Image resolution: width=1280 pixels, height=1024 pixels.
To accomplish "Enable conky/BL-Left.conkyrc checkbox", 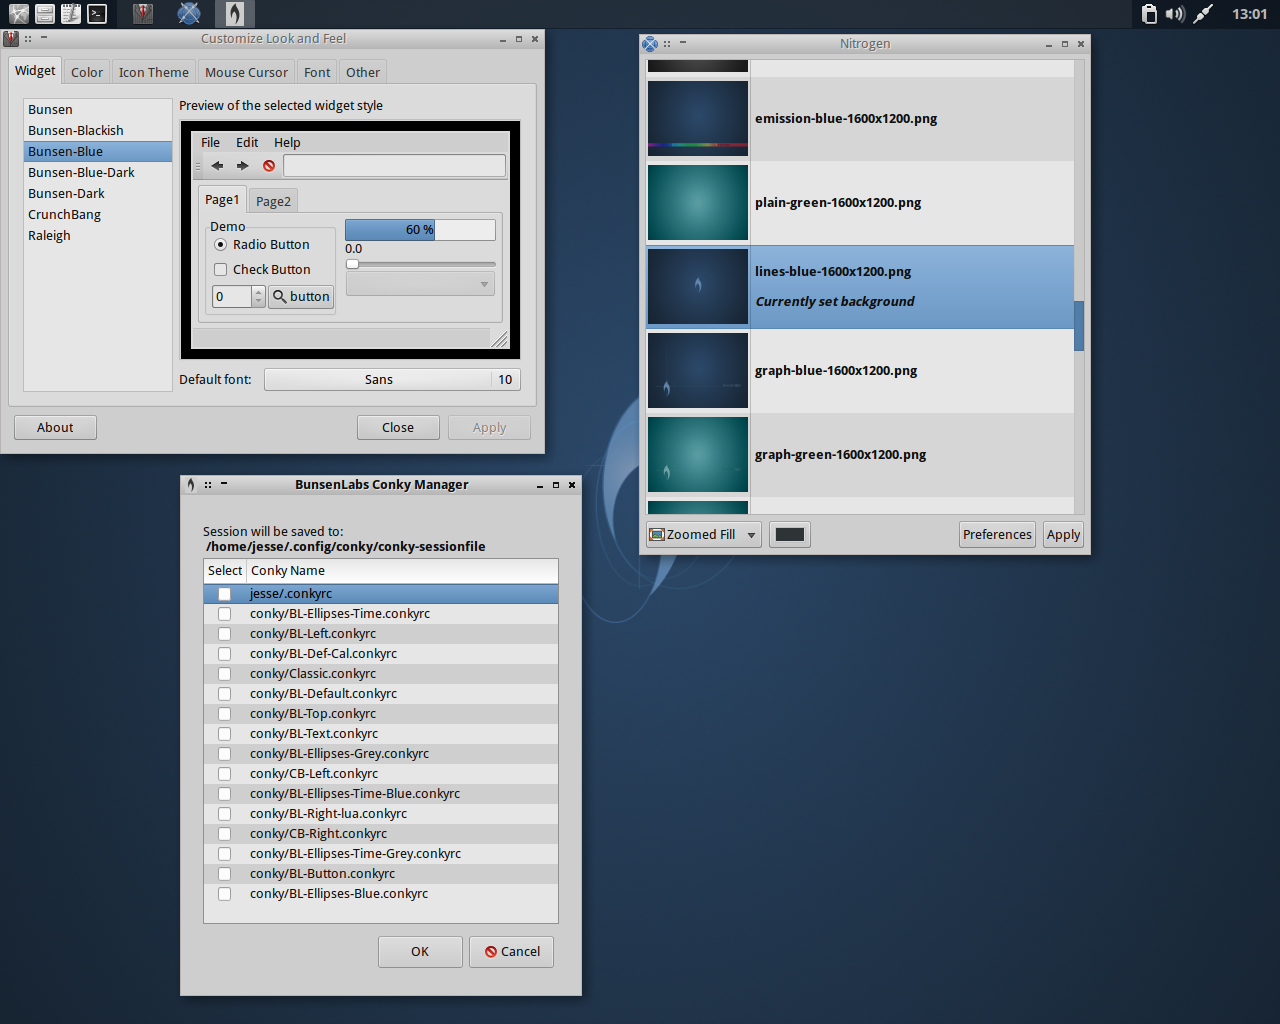I will click(x=224, y=634).
